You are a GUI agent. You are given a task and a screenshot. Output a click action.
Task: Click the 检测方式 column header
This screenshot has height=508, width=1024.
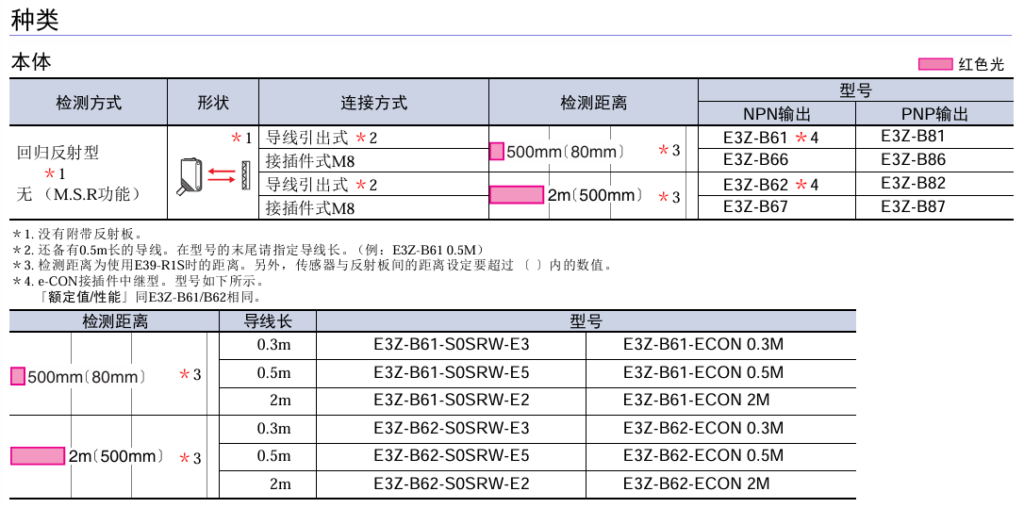88,102
